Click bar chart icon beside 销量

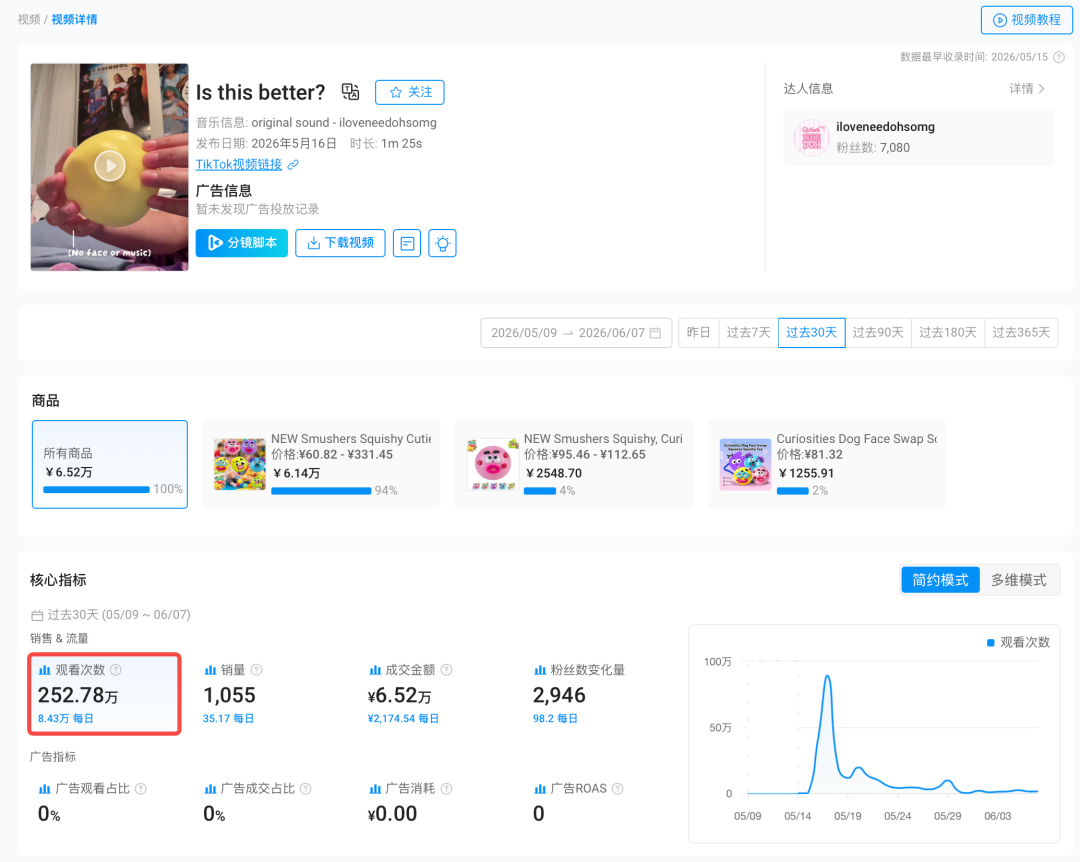coord(210,670)
